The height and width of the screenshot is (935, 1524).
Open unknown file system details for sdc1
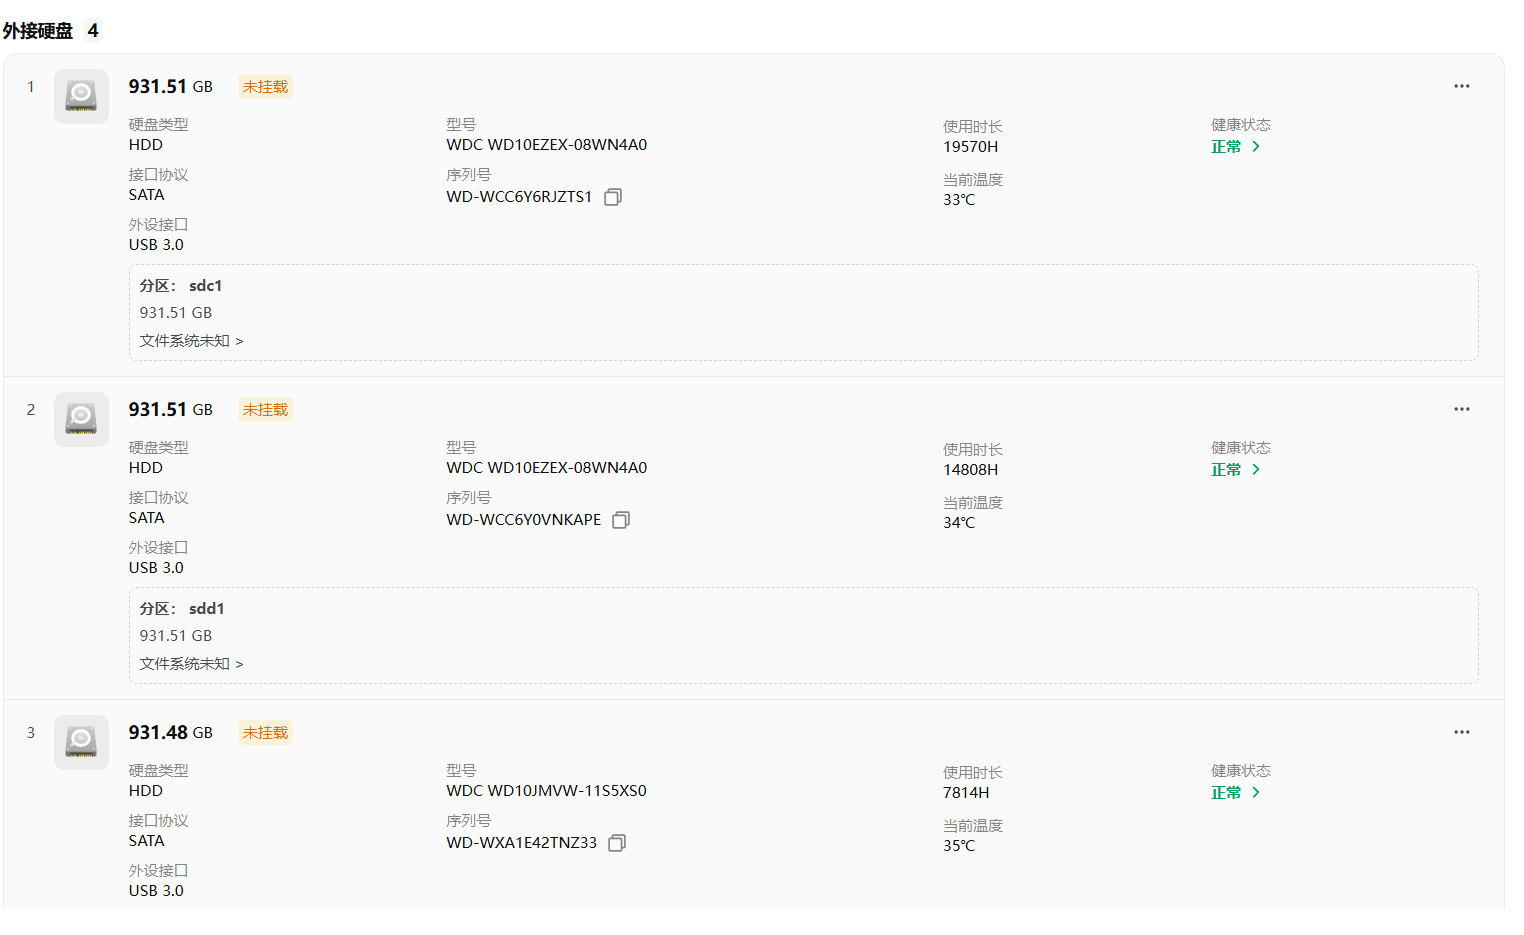pos(191,341)
